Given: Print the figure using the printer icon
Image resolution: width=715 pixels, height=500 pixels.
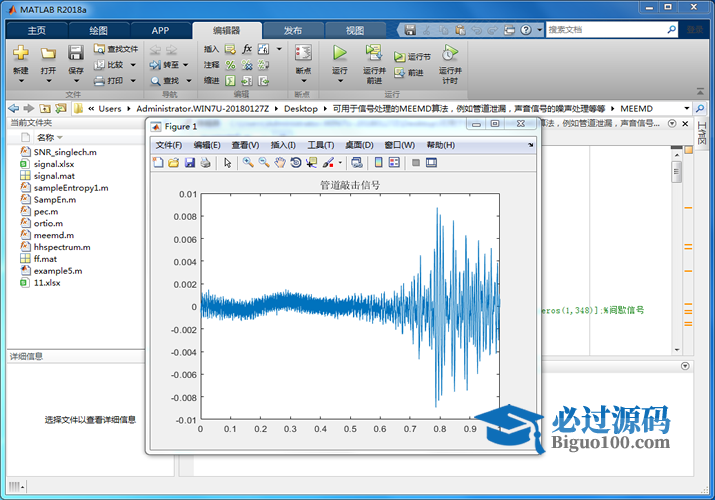Looking at the screenshot, I should [x=205, y=162].
